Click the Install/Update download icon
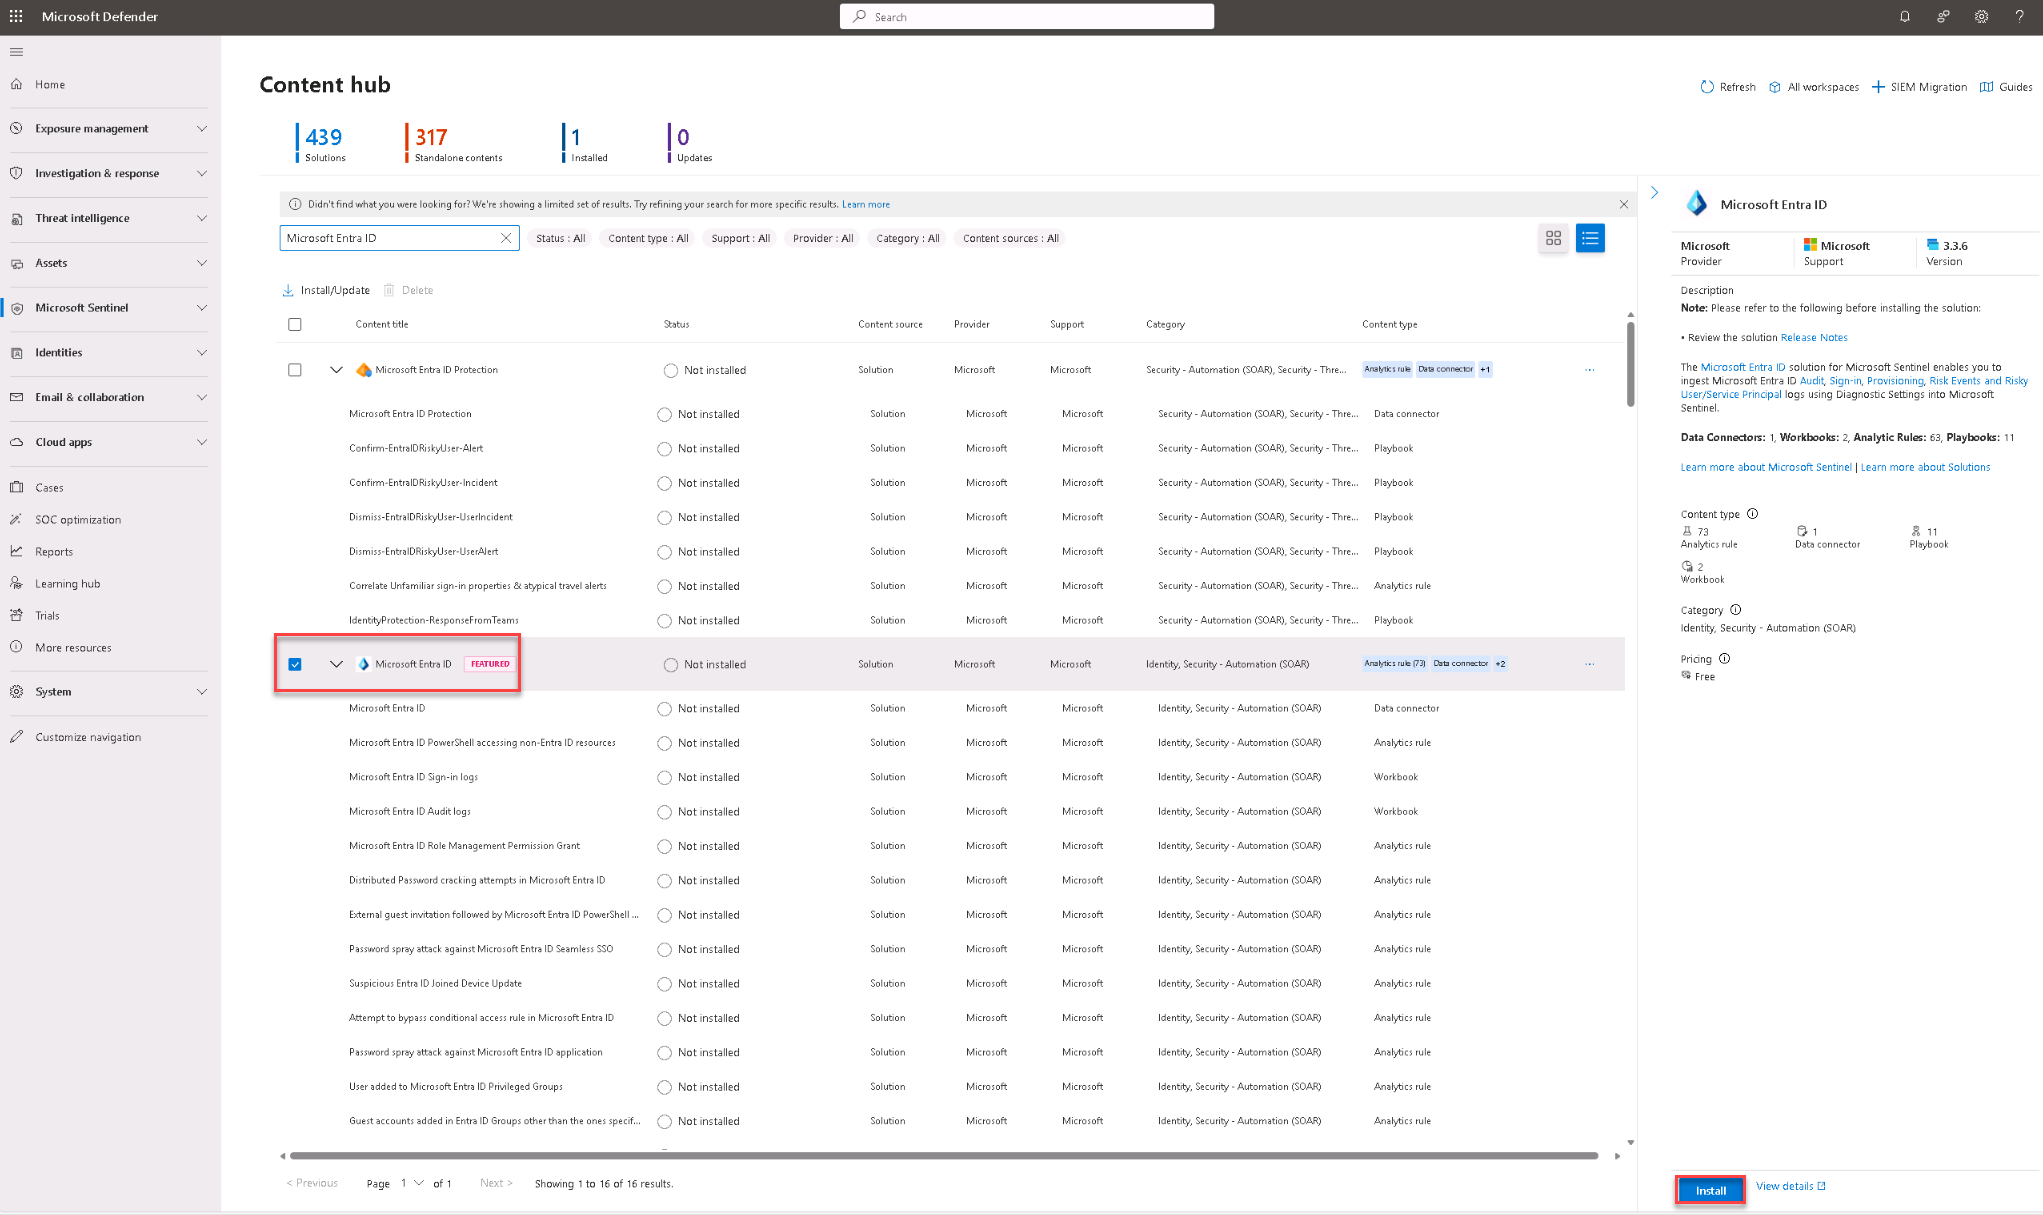2043x1215 pixels. coord(288,290)
